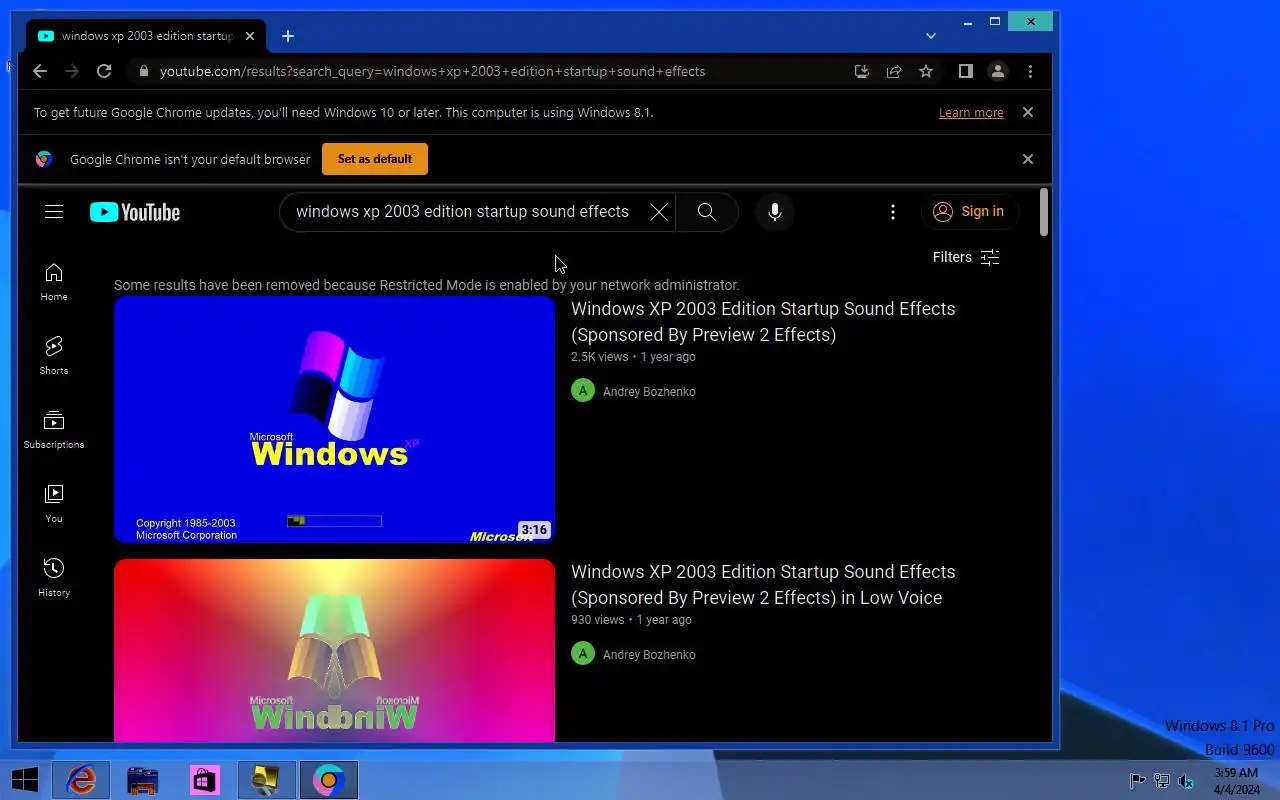The height and width of the screenshot is (800, 1280).
Task: Open Andrey Bozhenko channel under Low Voice video
Action: (x=649, y=655)
